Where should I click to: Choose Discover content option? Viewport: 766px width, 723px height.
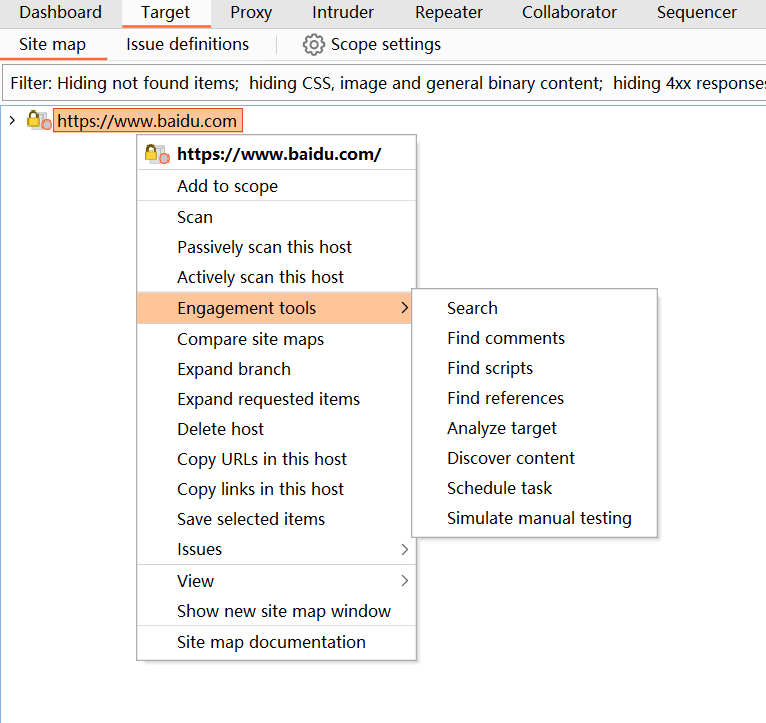pos(511,458)
